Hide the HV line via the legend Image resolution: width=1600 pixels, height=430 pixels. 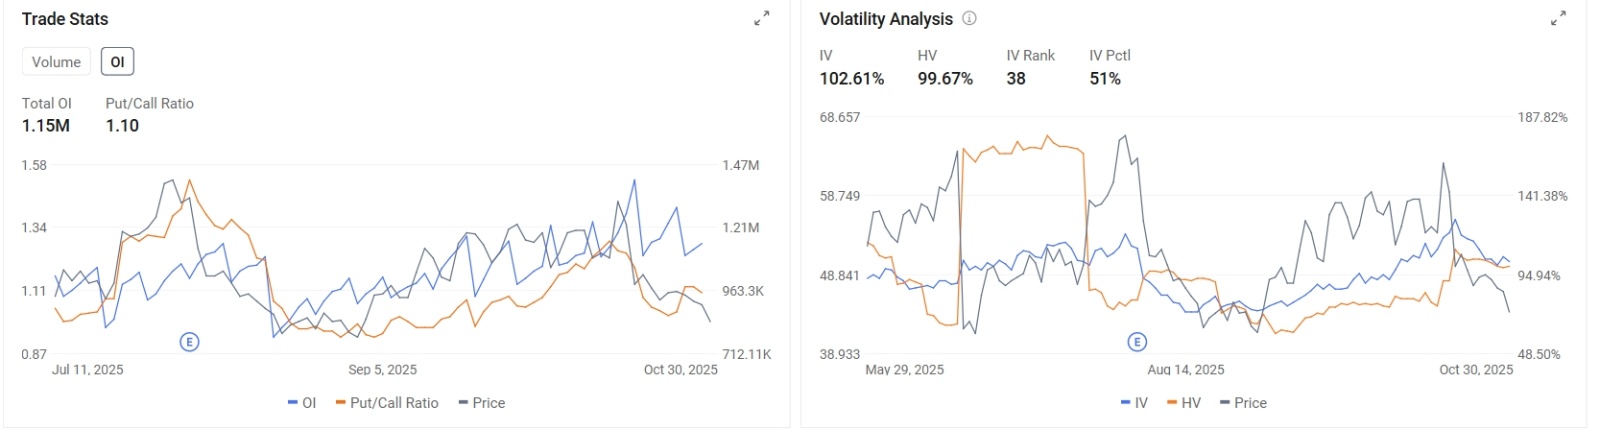pyautogui.click(x=1184, y=403)
